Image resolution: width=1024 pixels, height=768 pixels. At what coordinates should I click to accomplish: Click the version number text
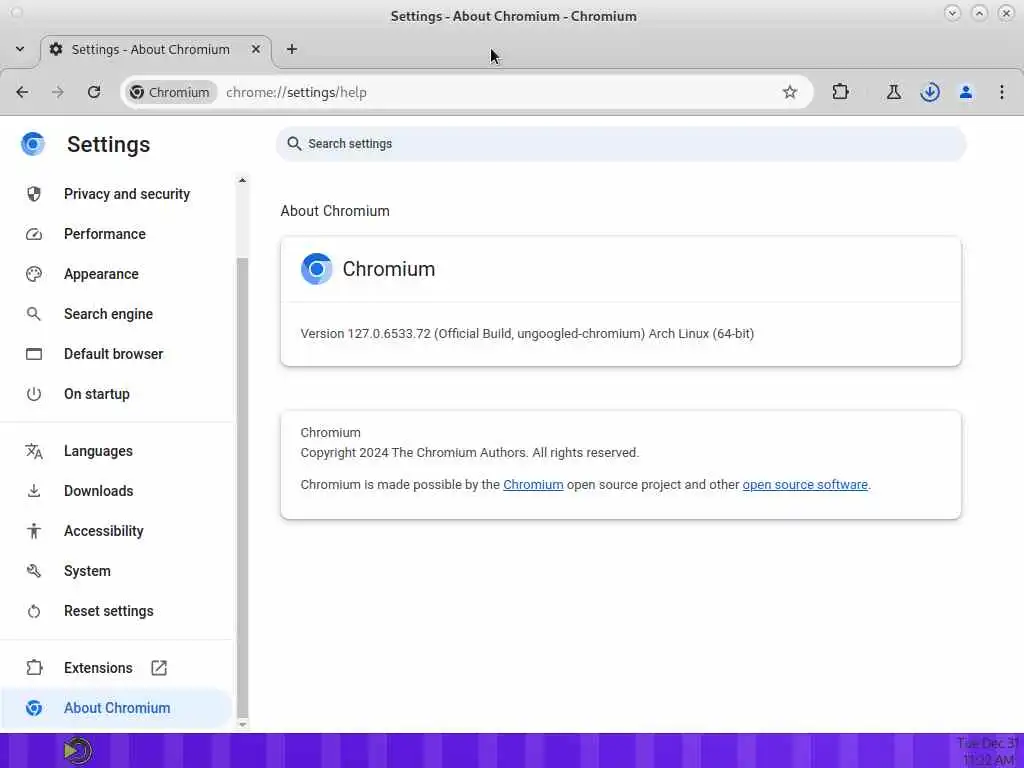[x=527, y=334]
